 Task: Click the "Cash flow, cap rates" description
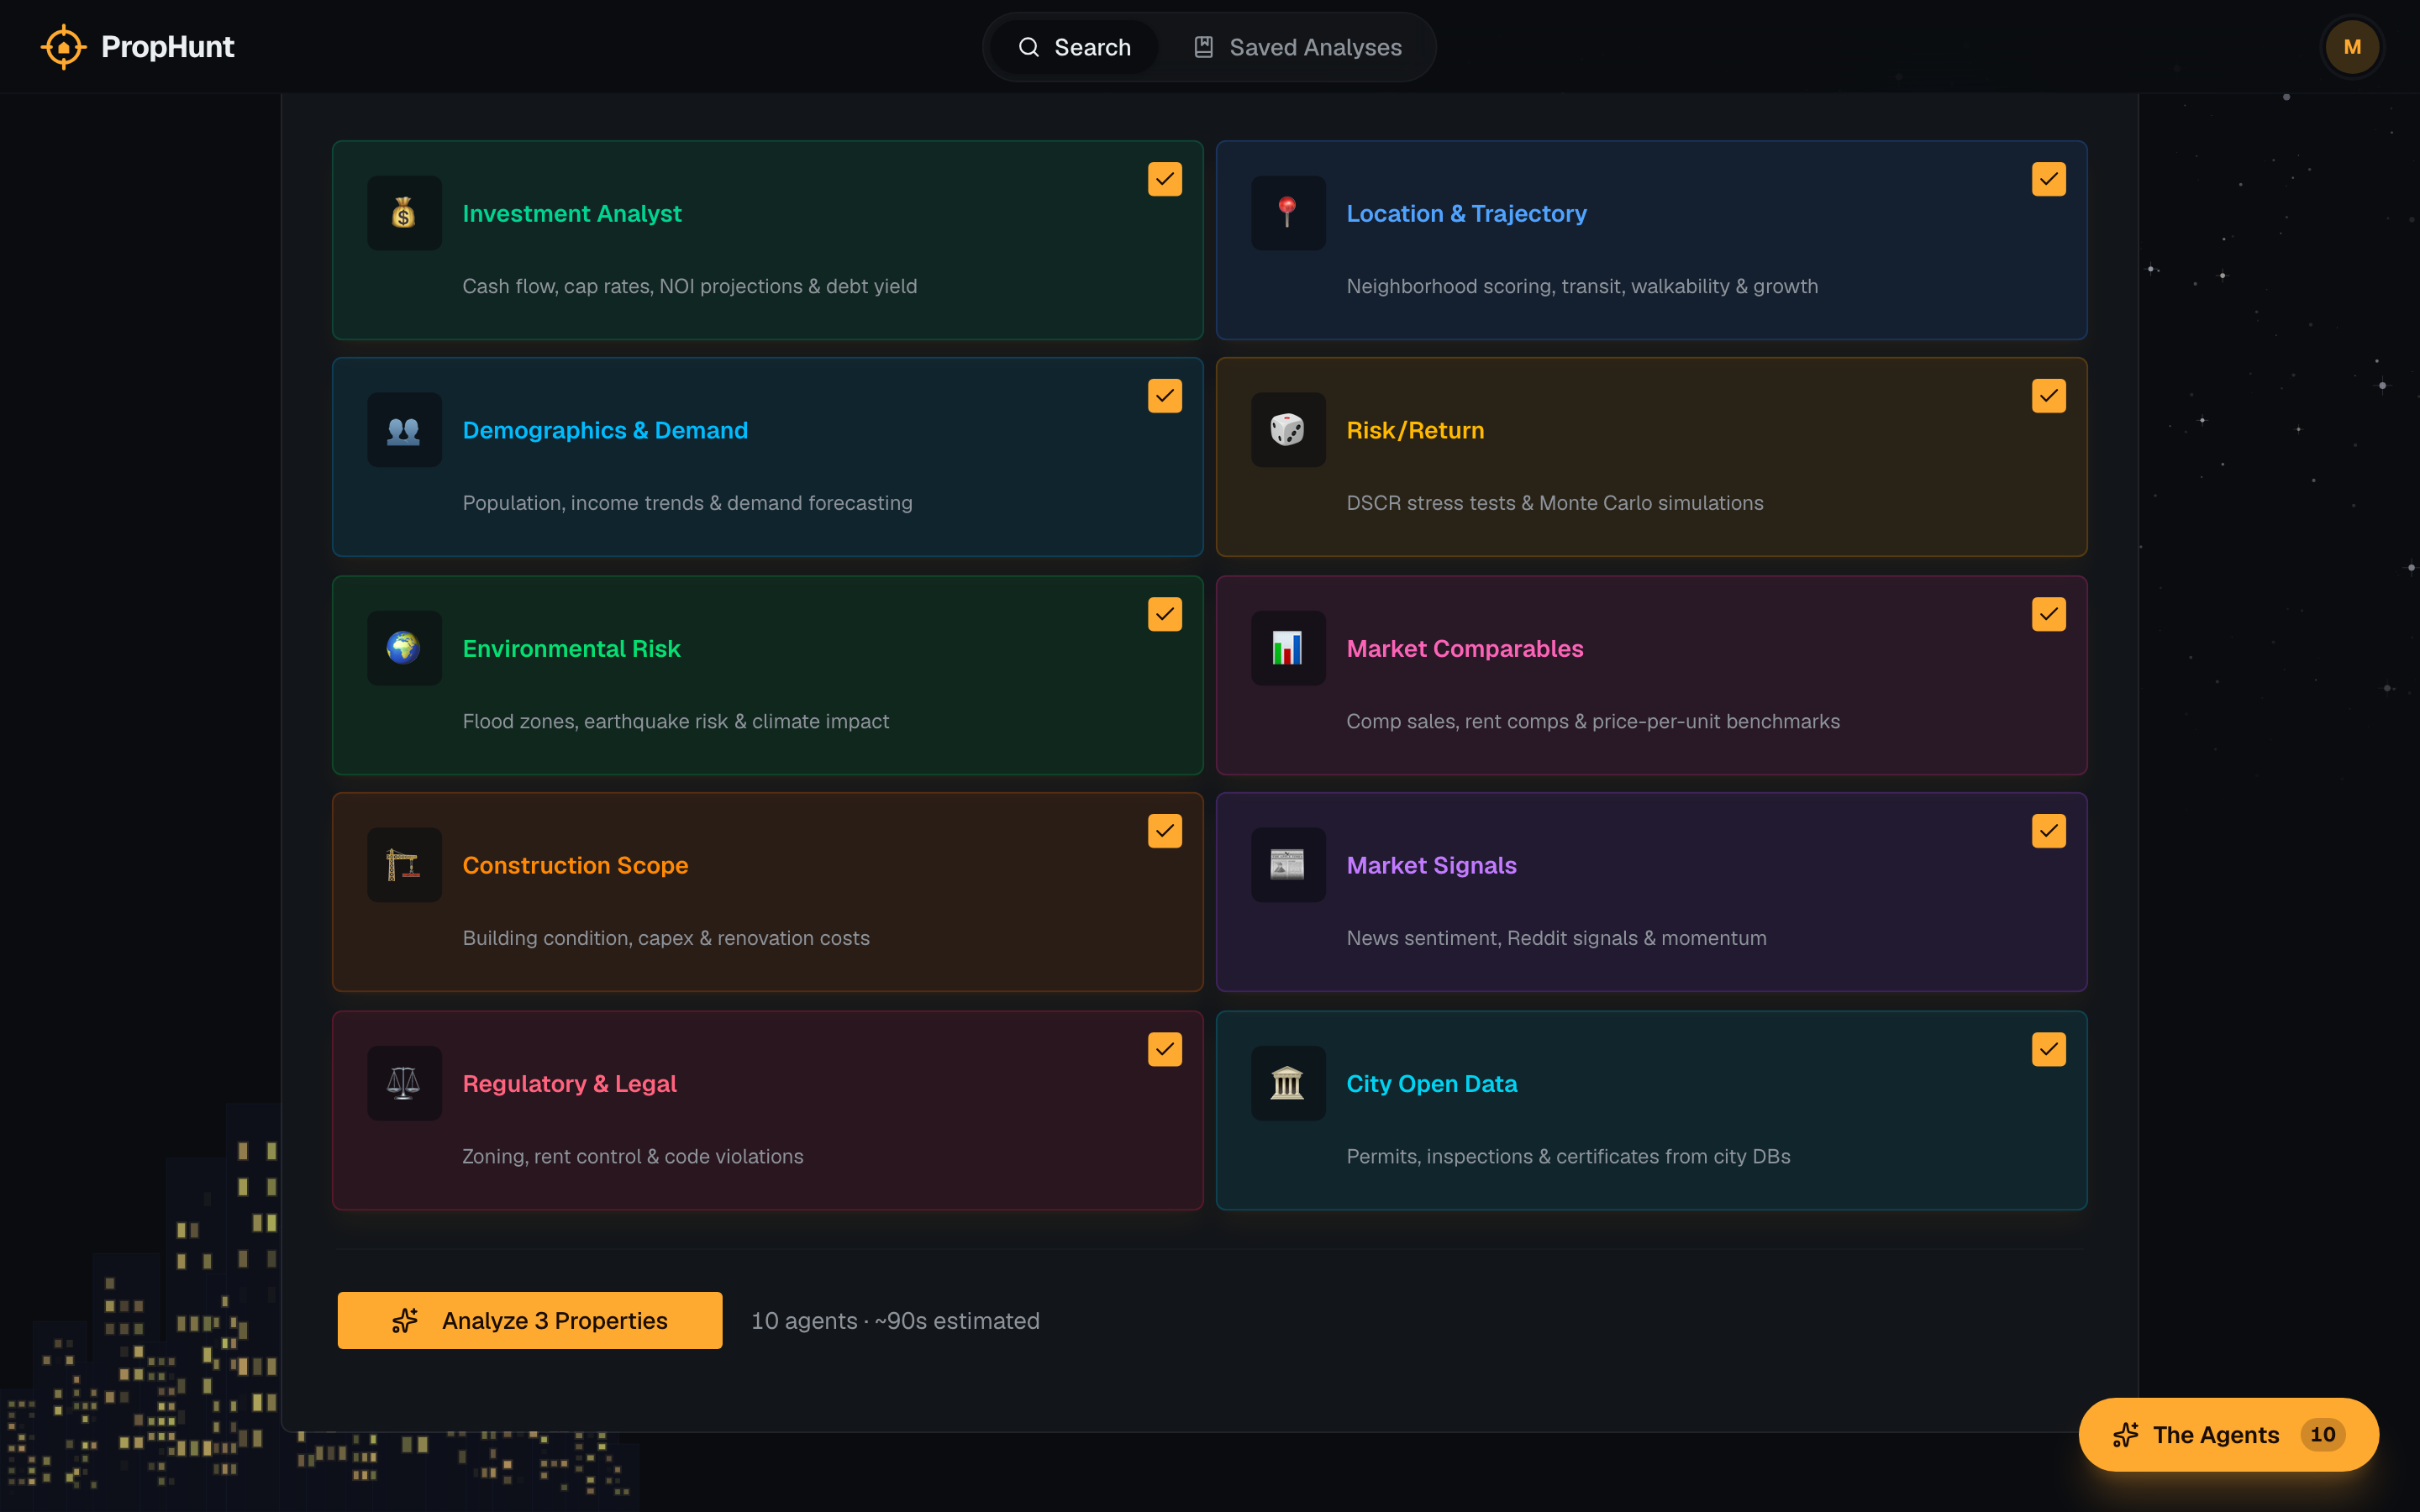click(x=689, y=286)
